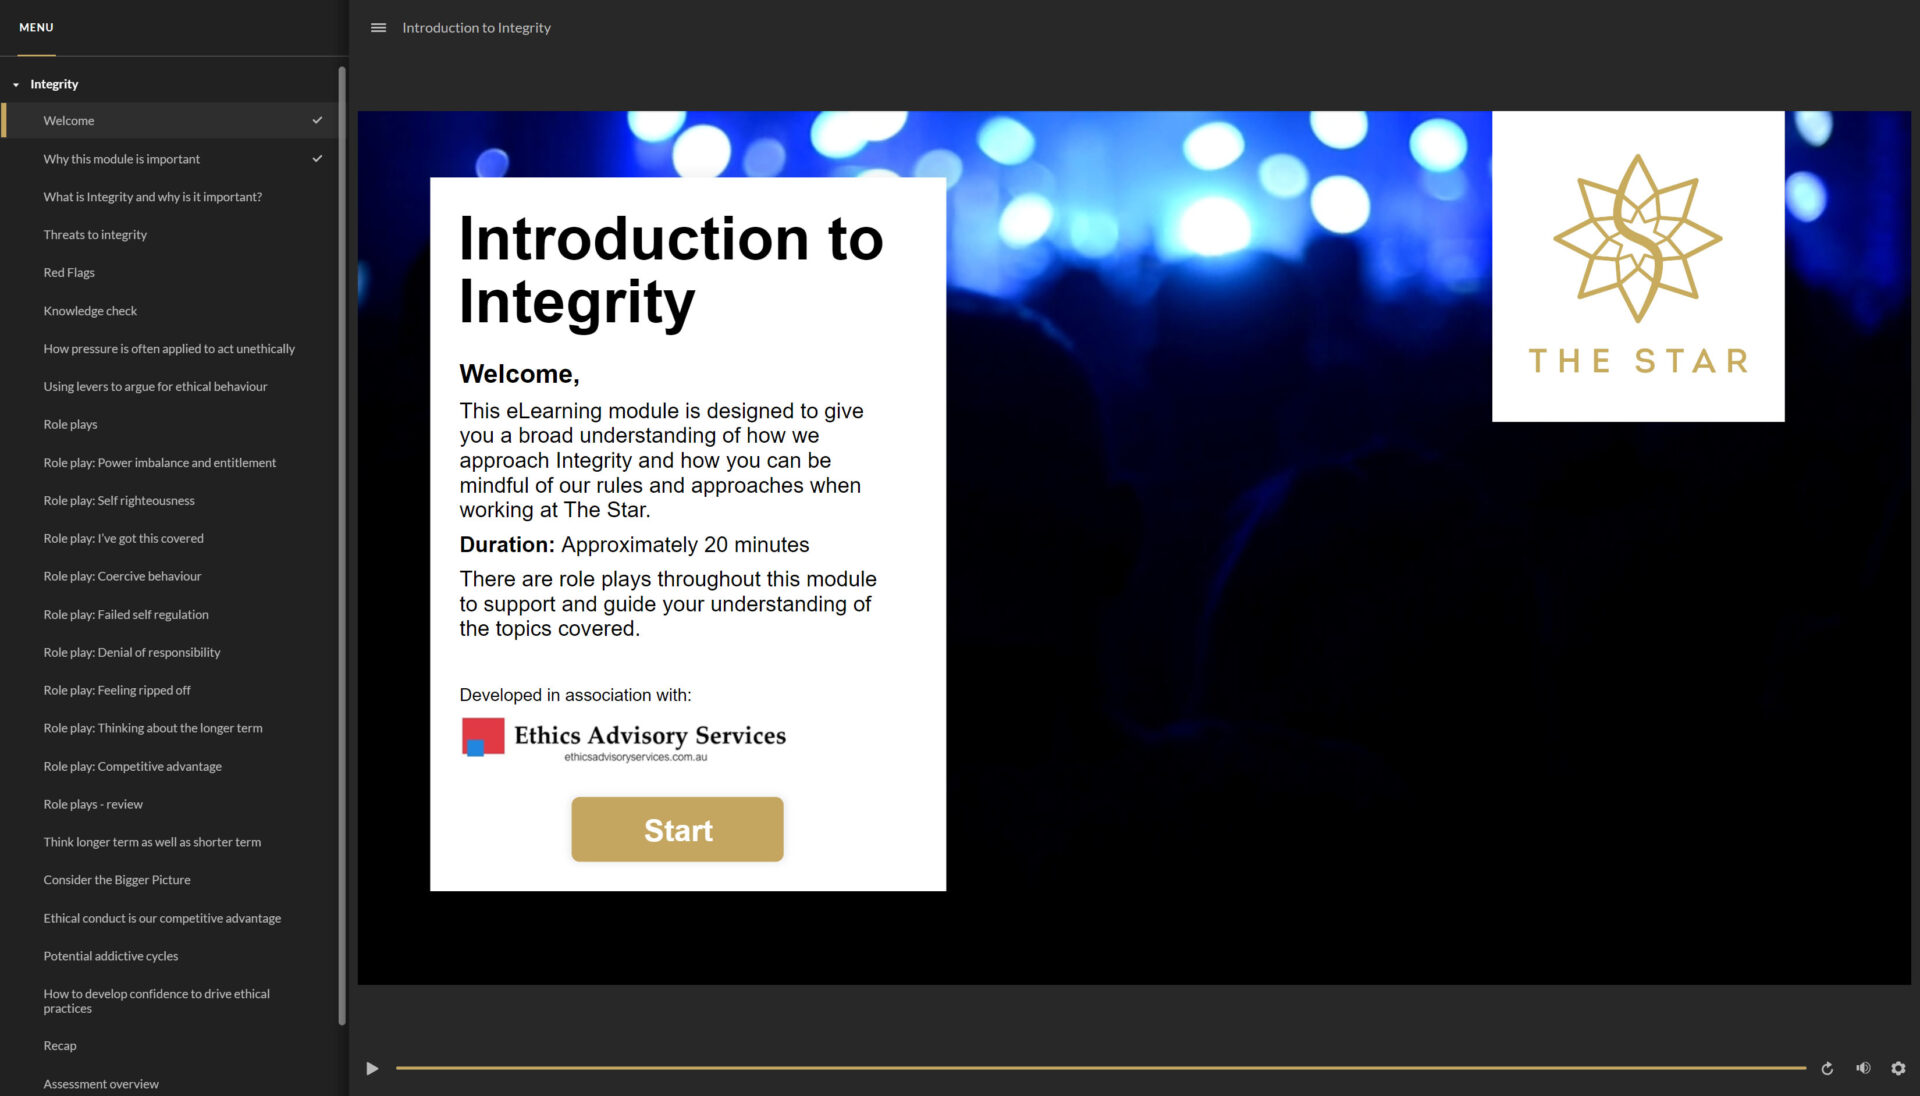Collapse the Integrity section arrow

tap(16, 85)
